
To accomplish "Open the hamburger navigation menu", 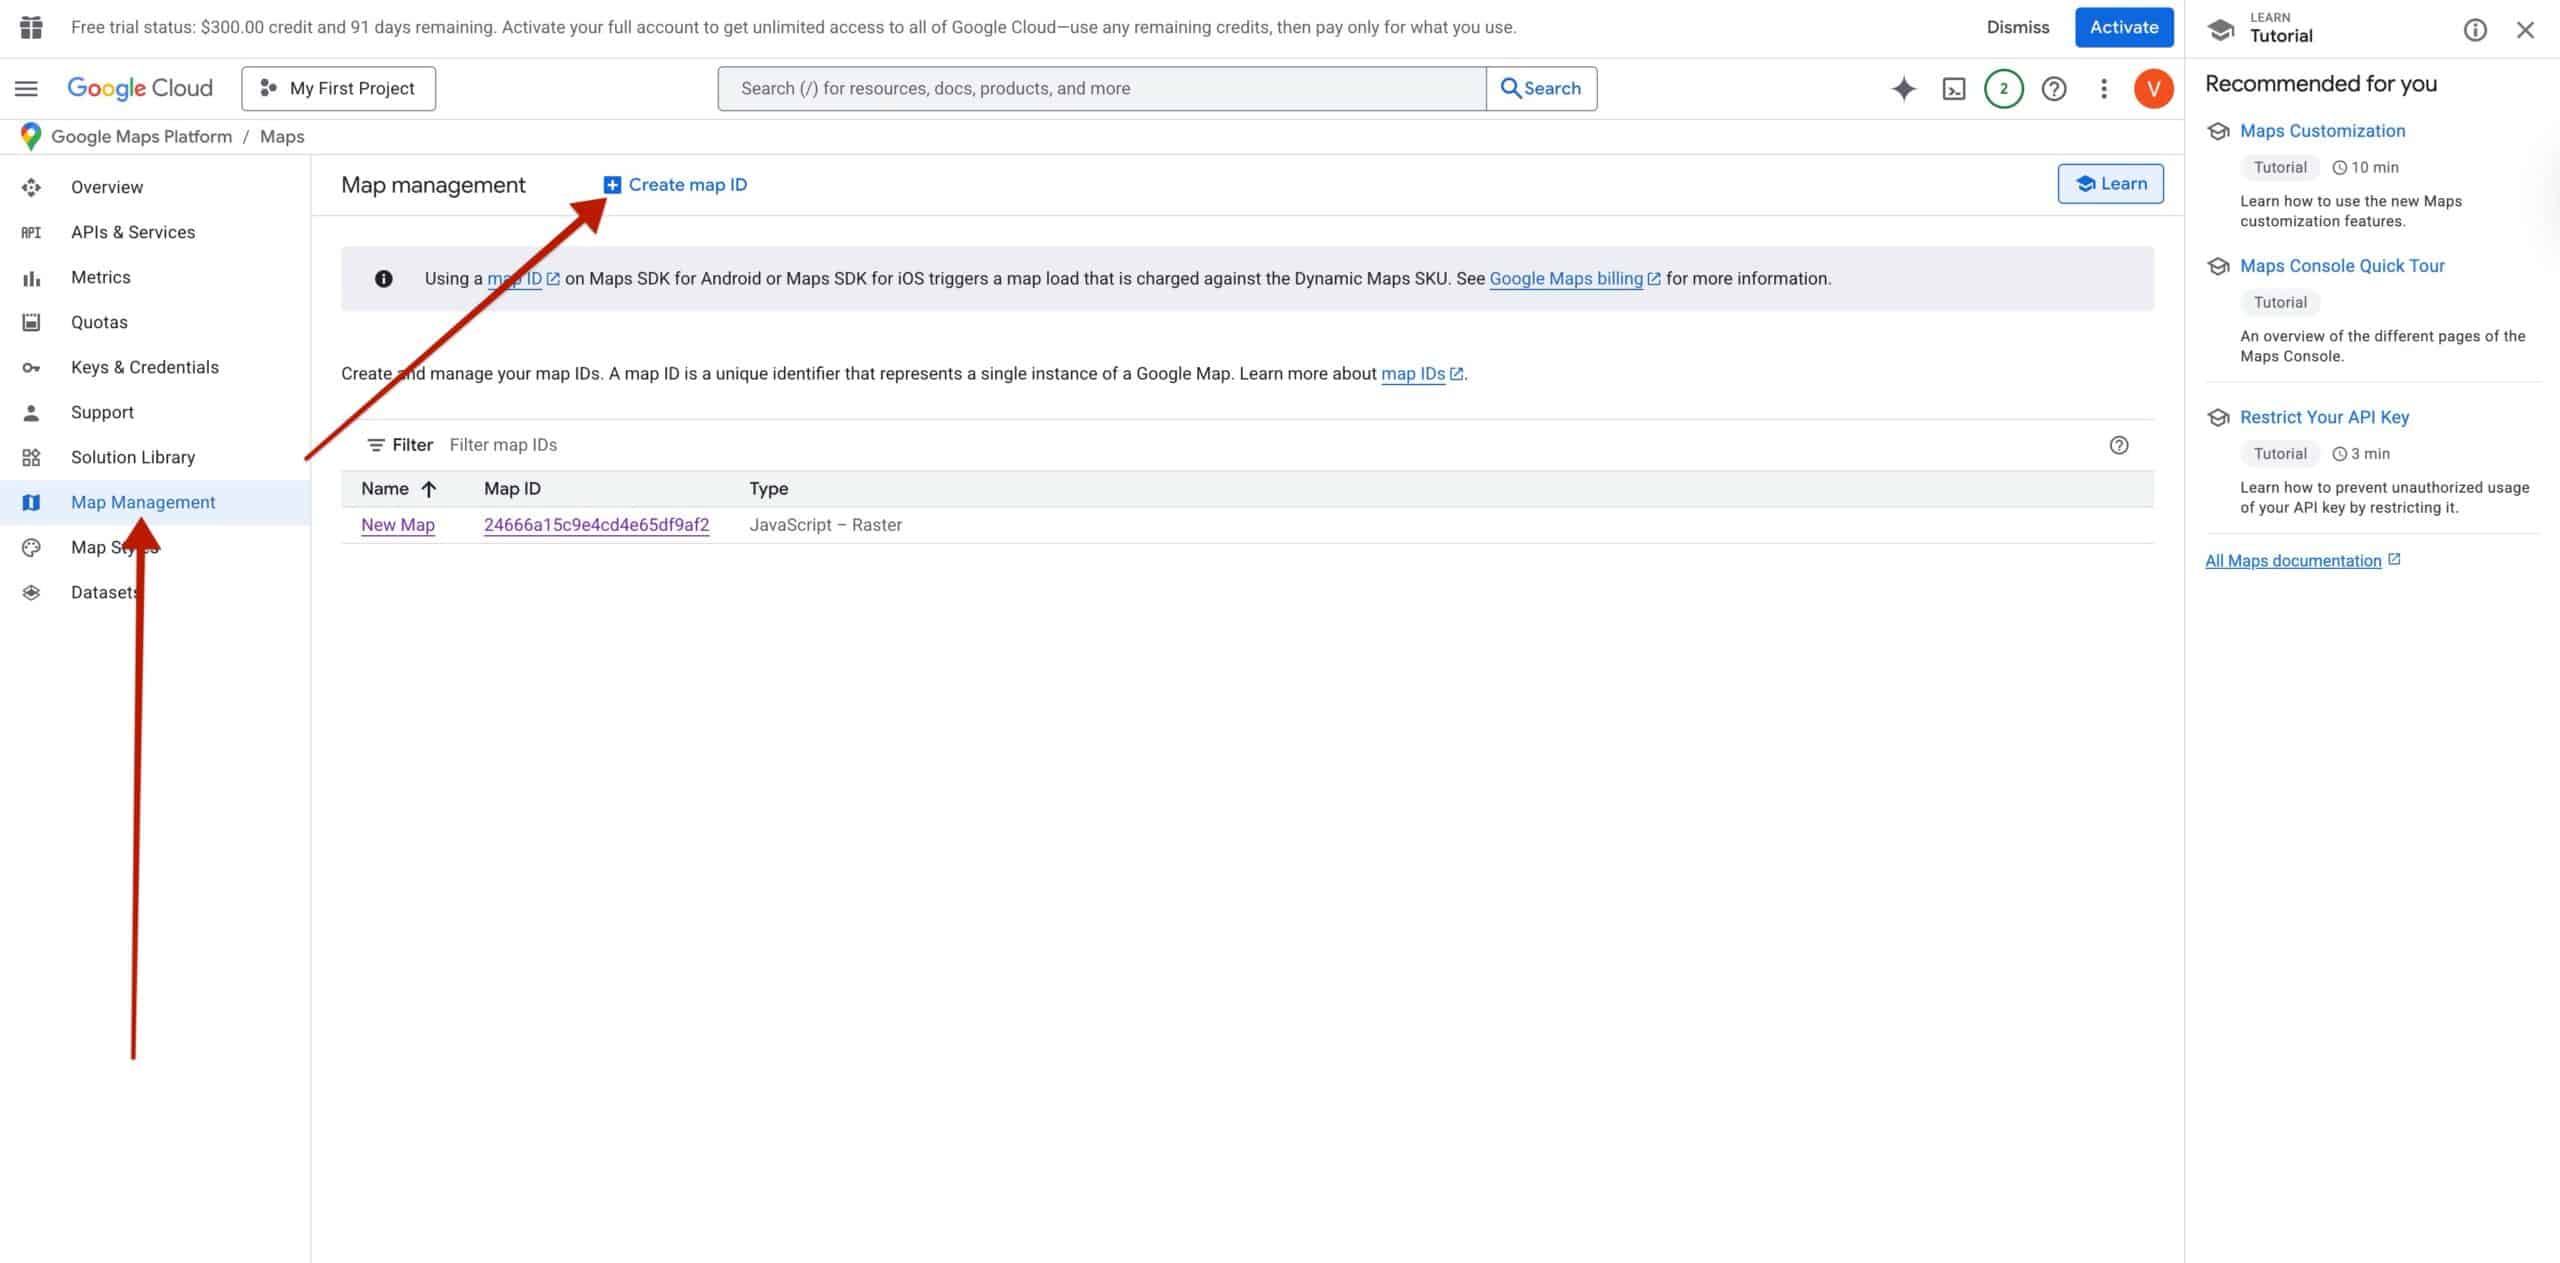I will [x=27, y=88].
